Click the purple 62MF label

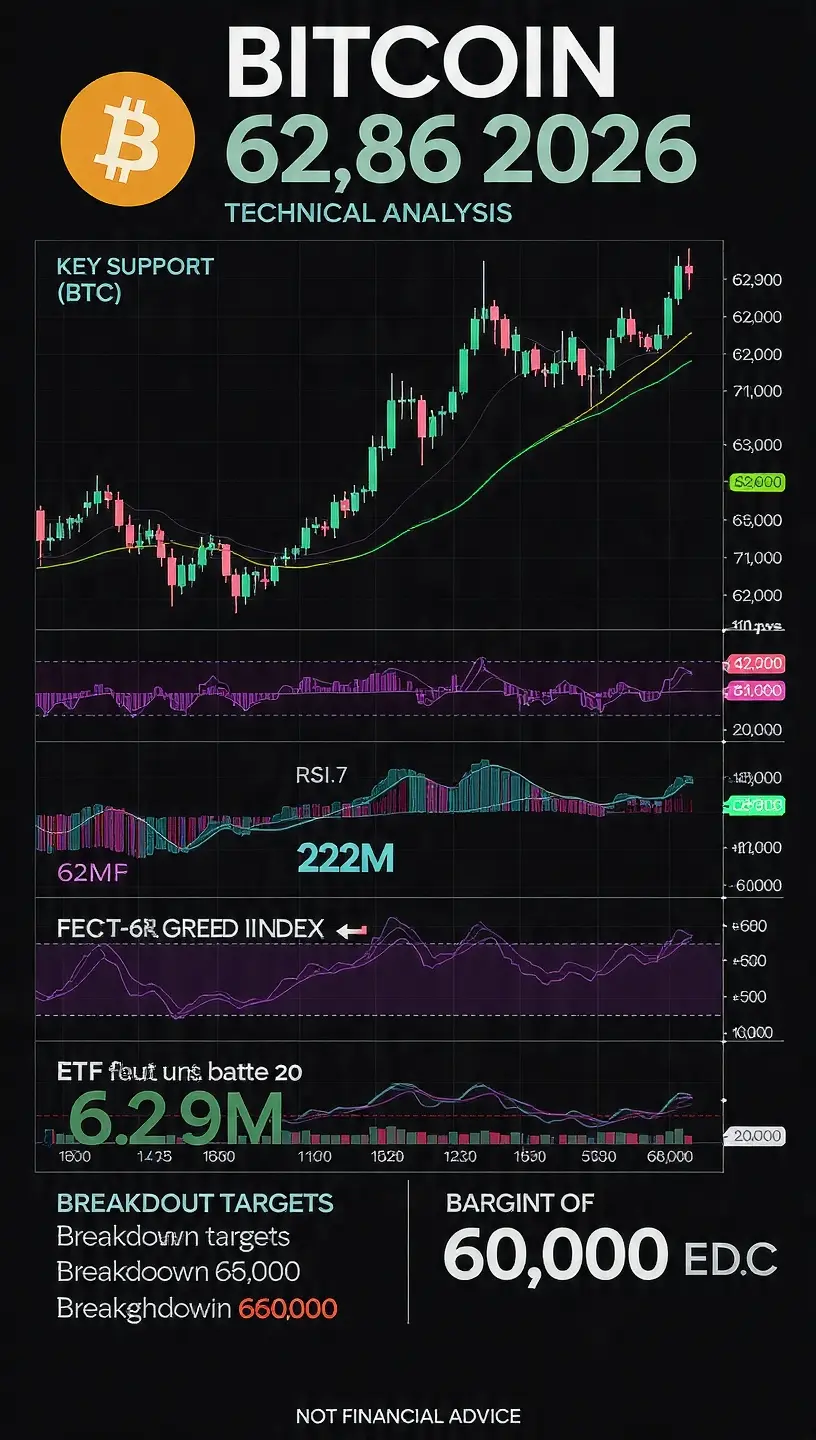point(91,872)
